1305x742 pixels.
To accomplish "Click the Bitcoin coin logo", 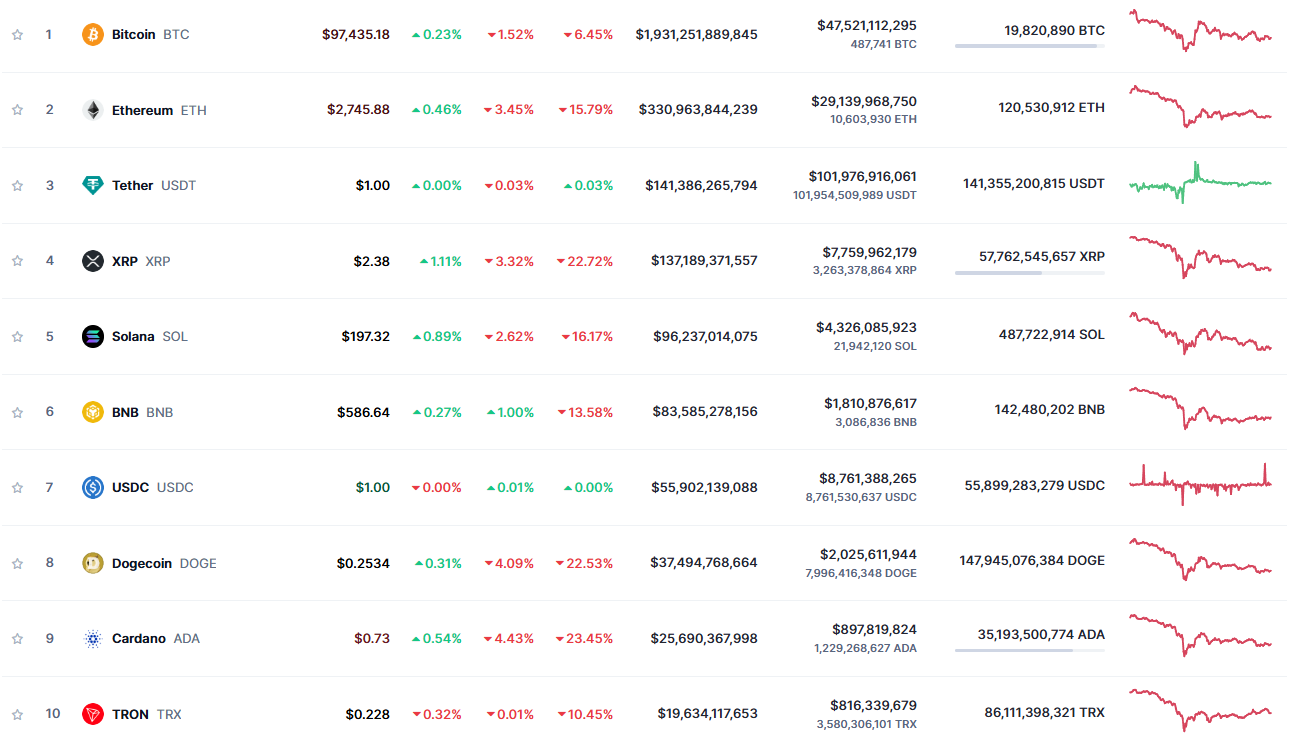I will point(93,34).
